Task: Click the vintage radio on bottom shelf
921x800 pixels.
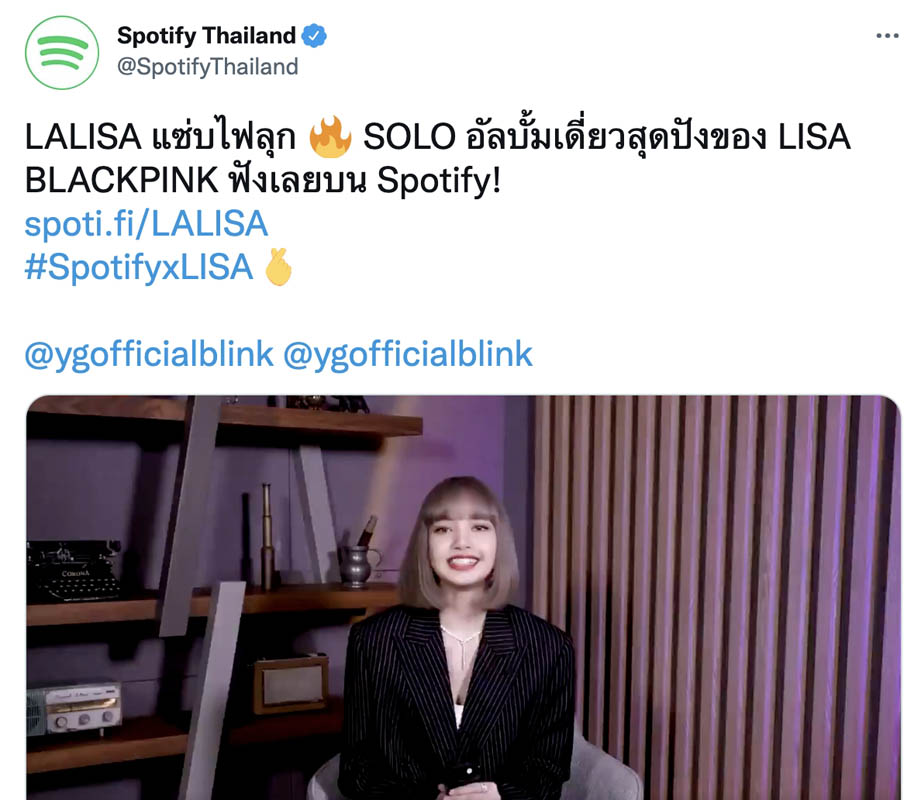Action: [x=75, y=707]
